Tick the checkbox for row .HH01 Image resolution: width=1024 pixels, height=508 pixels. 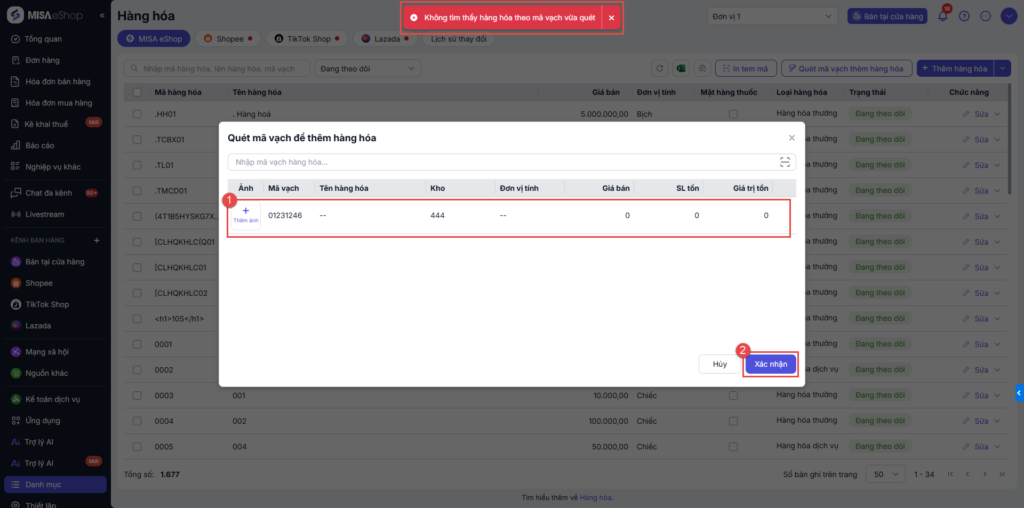137,114
